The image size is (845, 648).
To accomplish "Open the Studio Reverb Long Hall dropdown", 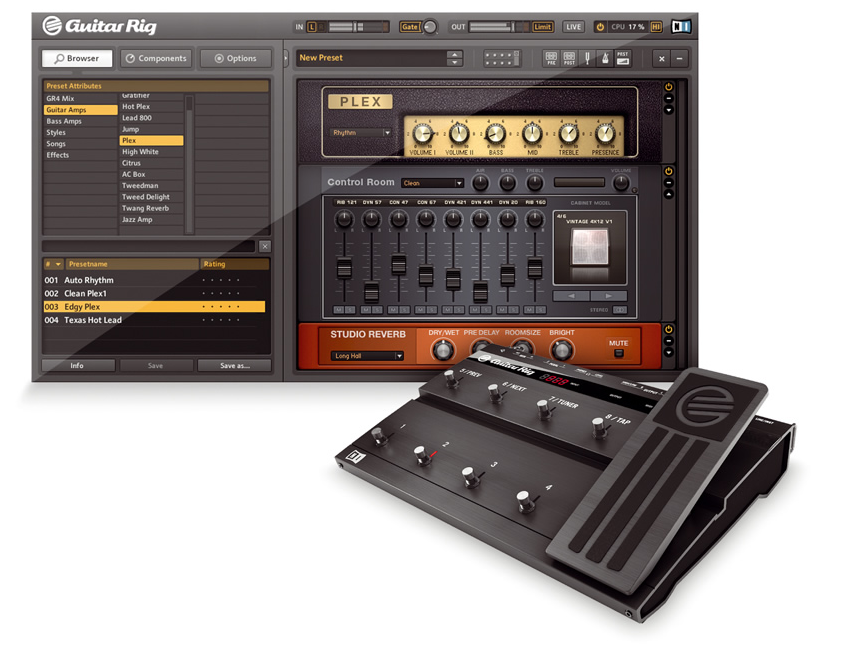I will click(367, 356).
